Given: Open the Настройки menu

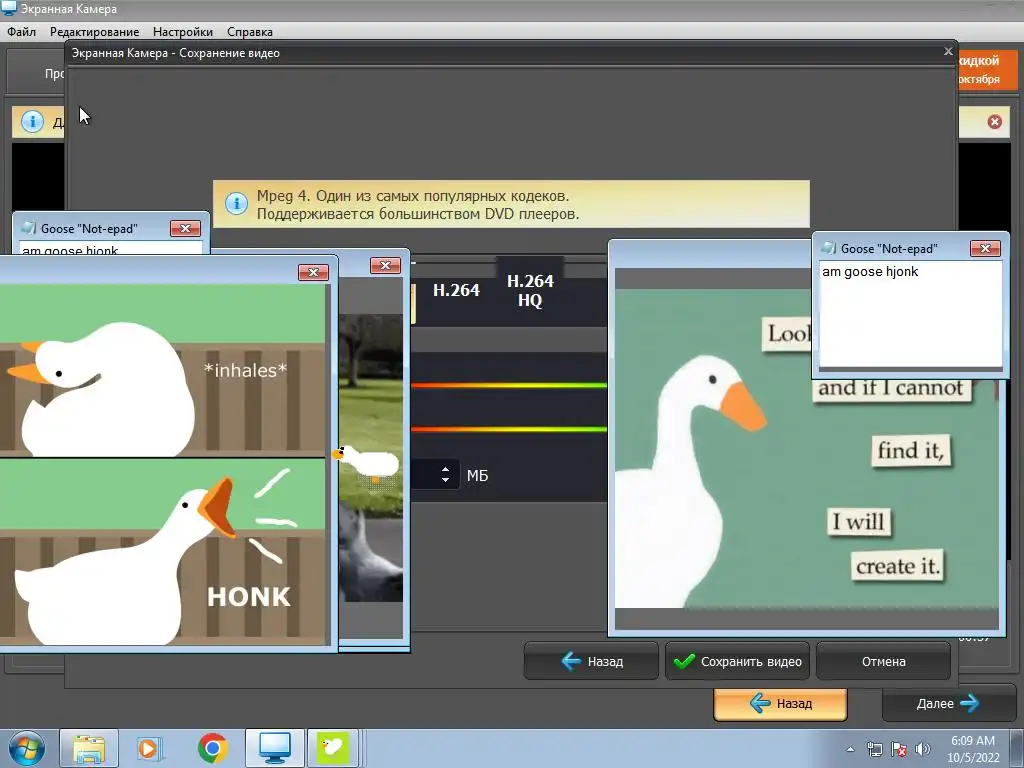Looking at the screenshot, I should [183, 31].
